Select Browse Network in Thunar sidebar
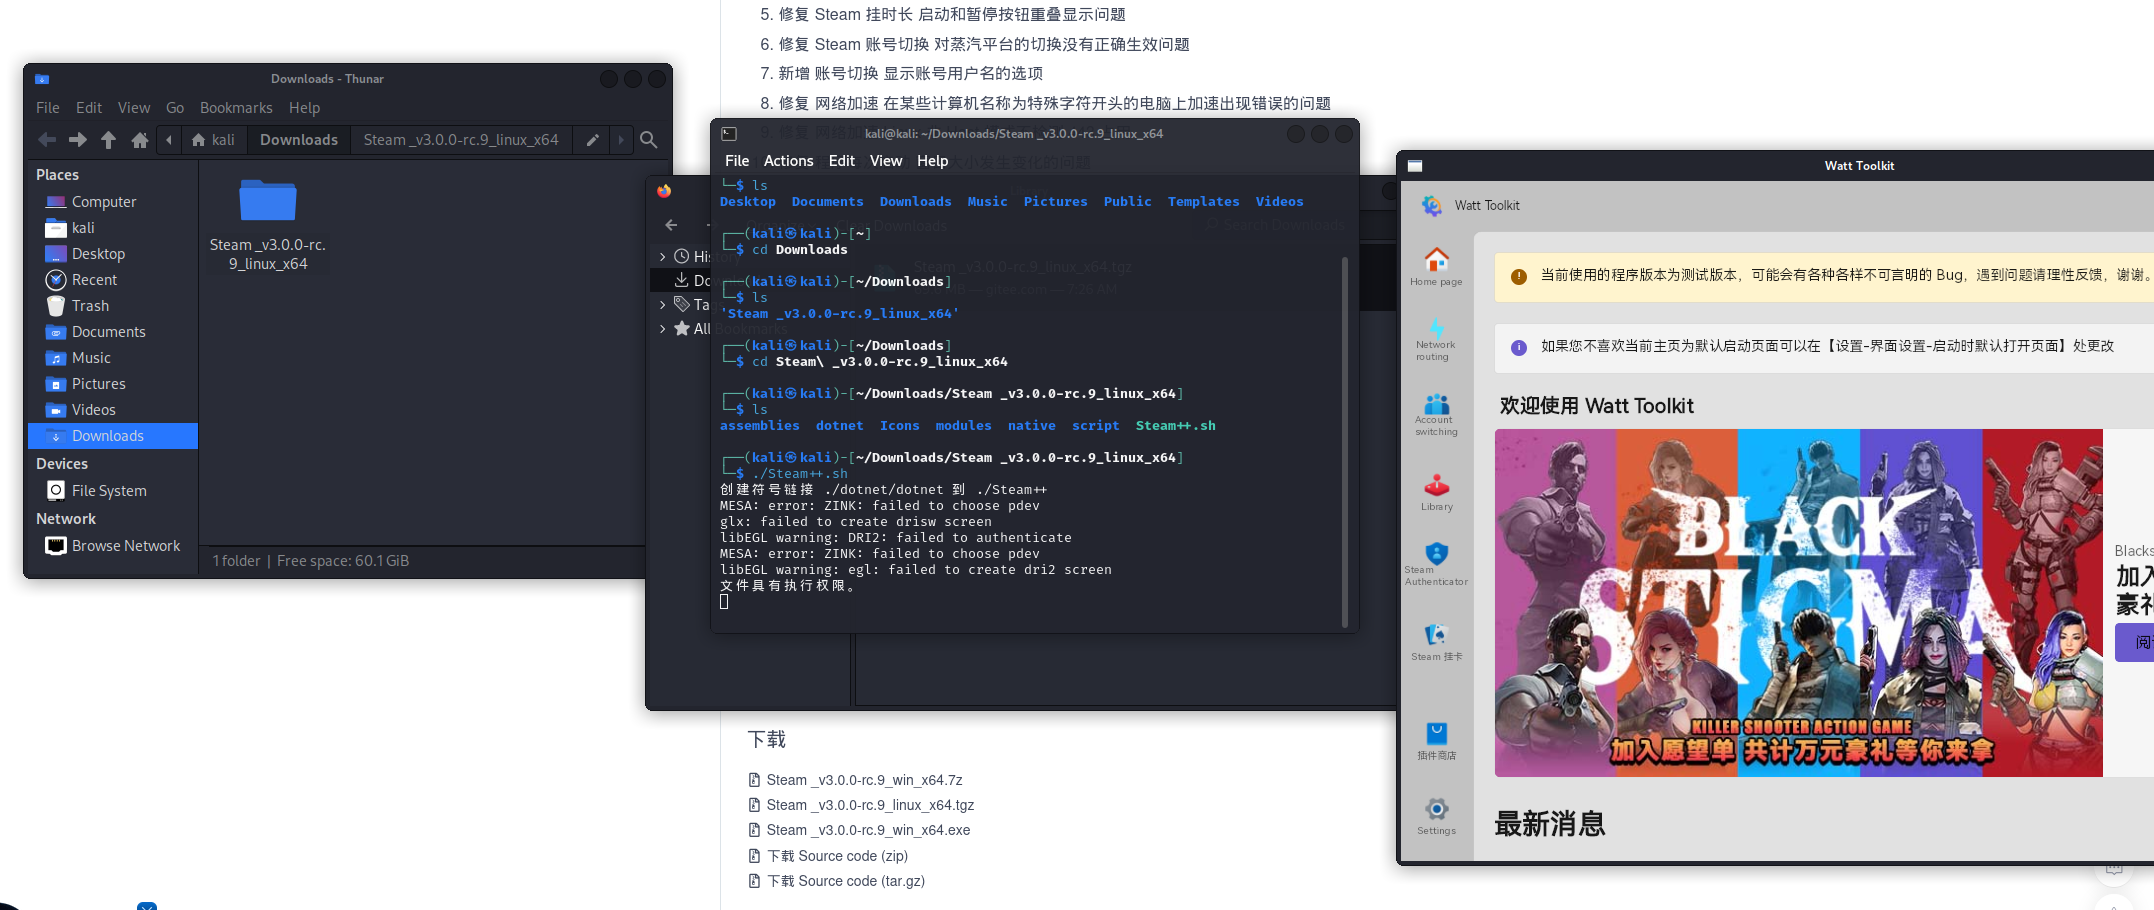Viewport: 2154px width, 910px height. pos(114,546)
